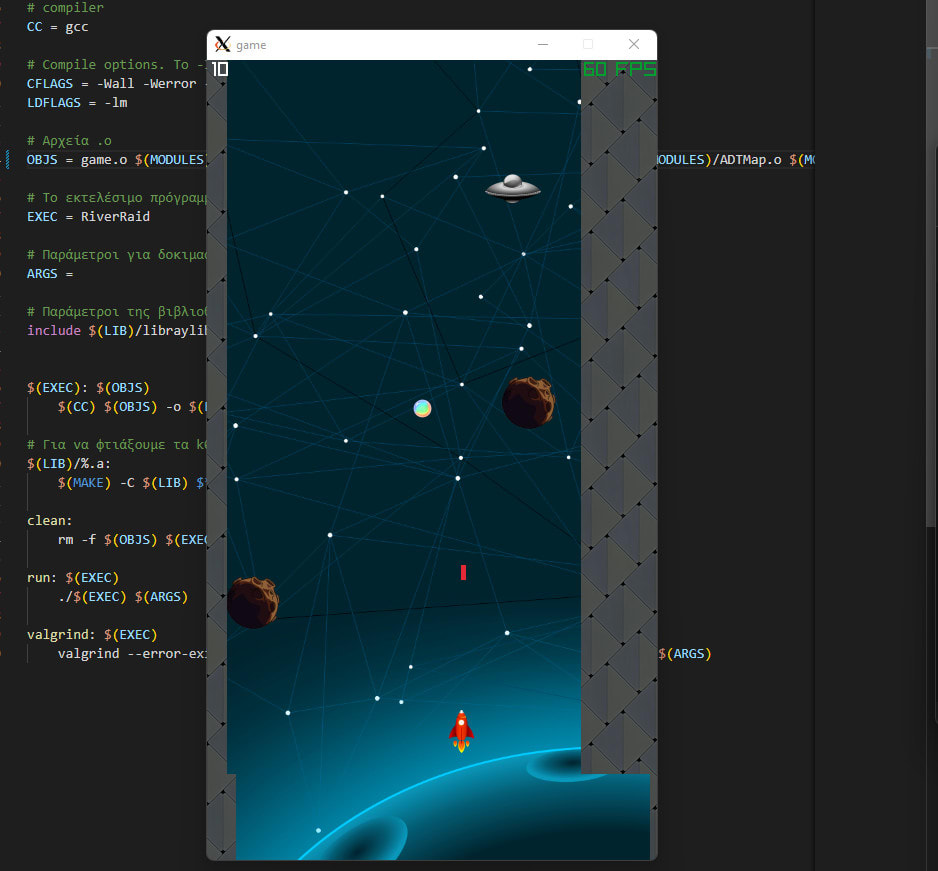Click the 'include $(LIB)' line
Screen dimensions: 938x871
117,330
